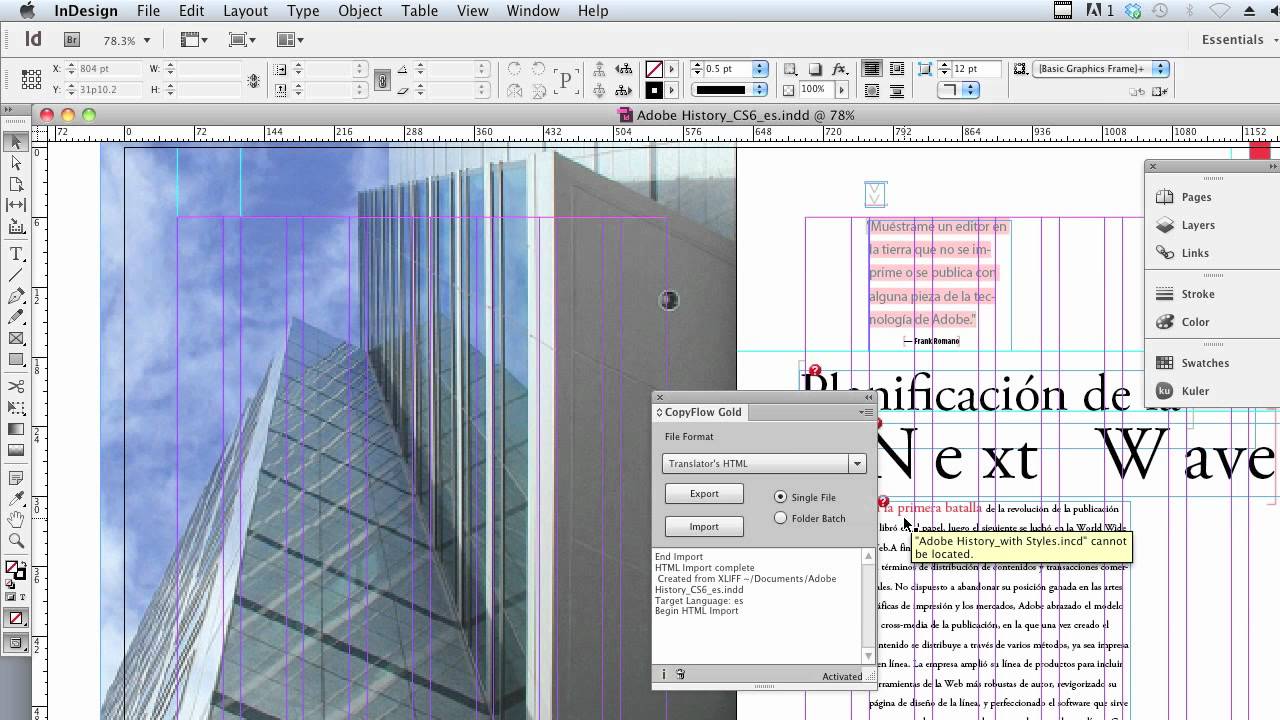This screenshot has height=720, width=1280.
Task: Select the Page tool
Action: coord(16,184)
